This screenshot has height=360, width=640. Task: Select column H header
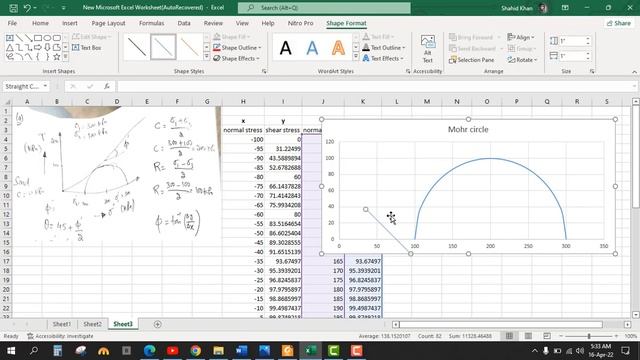[x=243, y=102]
